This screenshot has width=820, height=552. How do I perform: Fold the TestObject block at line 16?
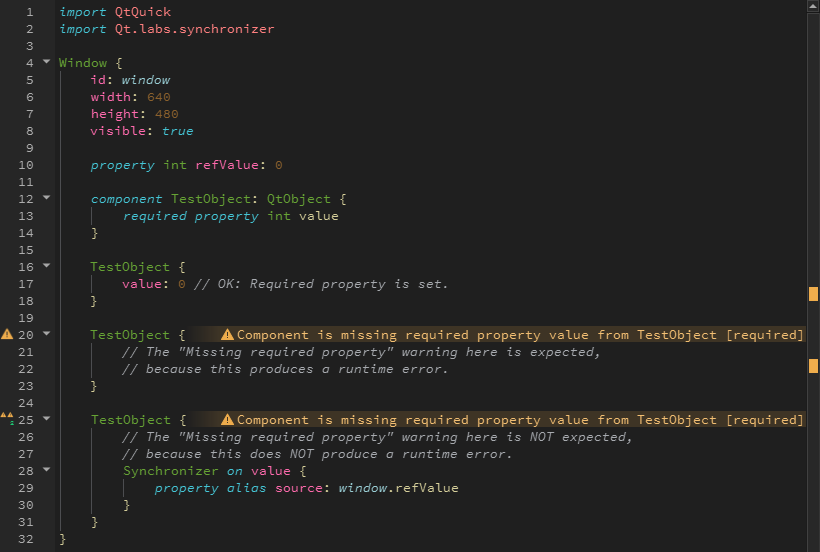coord(46,266)
